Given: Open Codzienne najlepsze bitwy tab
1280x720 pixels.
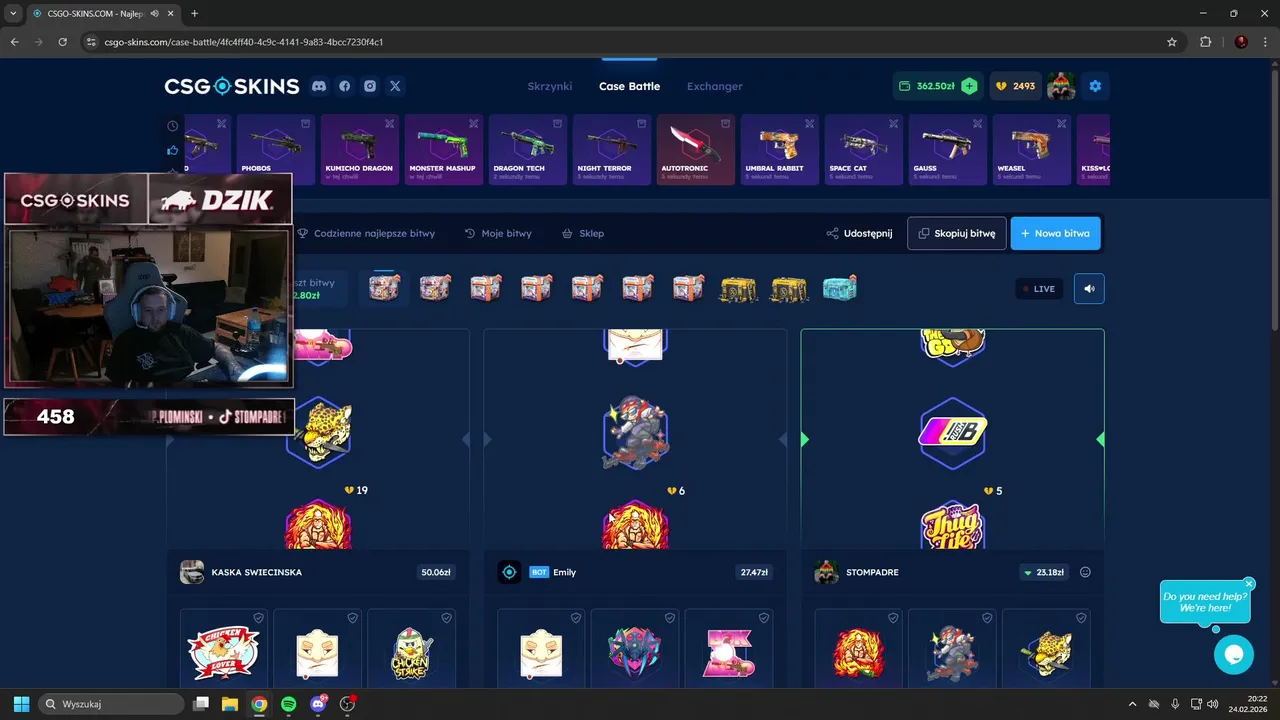Looking at the screenshot, I should [366, 233].
